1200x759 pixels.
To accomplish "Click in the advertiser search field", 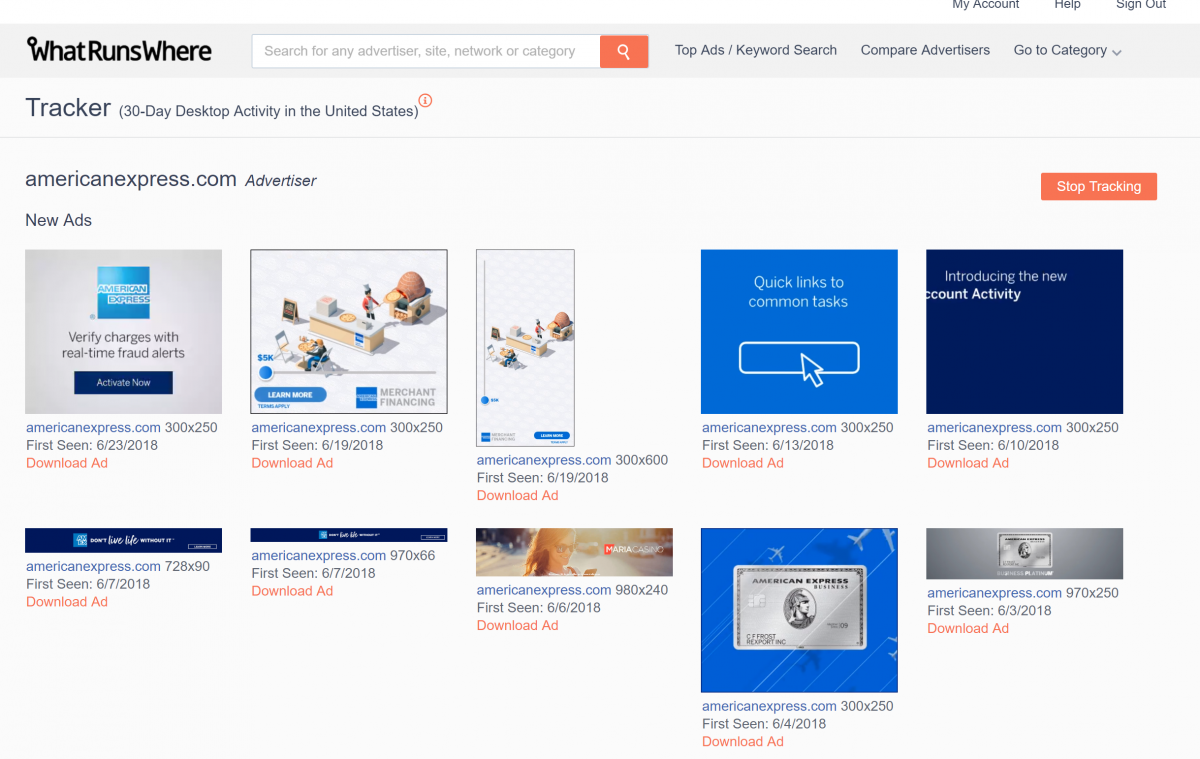I will point(425,51).
